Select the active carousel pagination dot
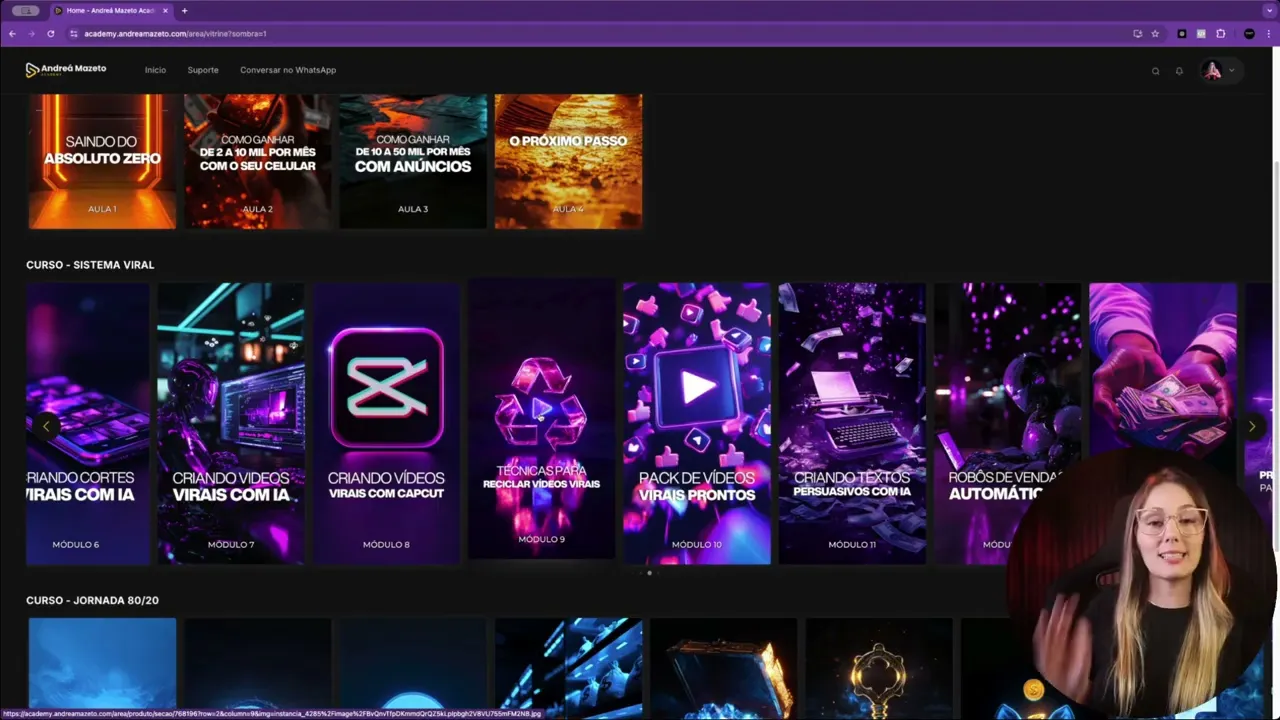 click(x=650, y=573)
